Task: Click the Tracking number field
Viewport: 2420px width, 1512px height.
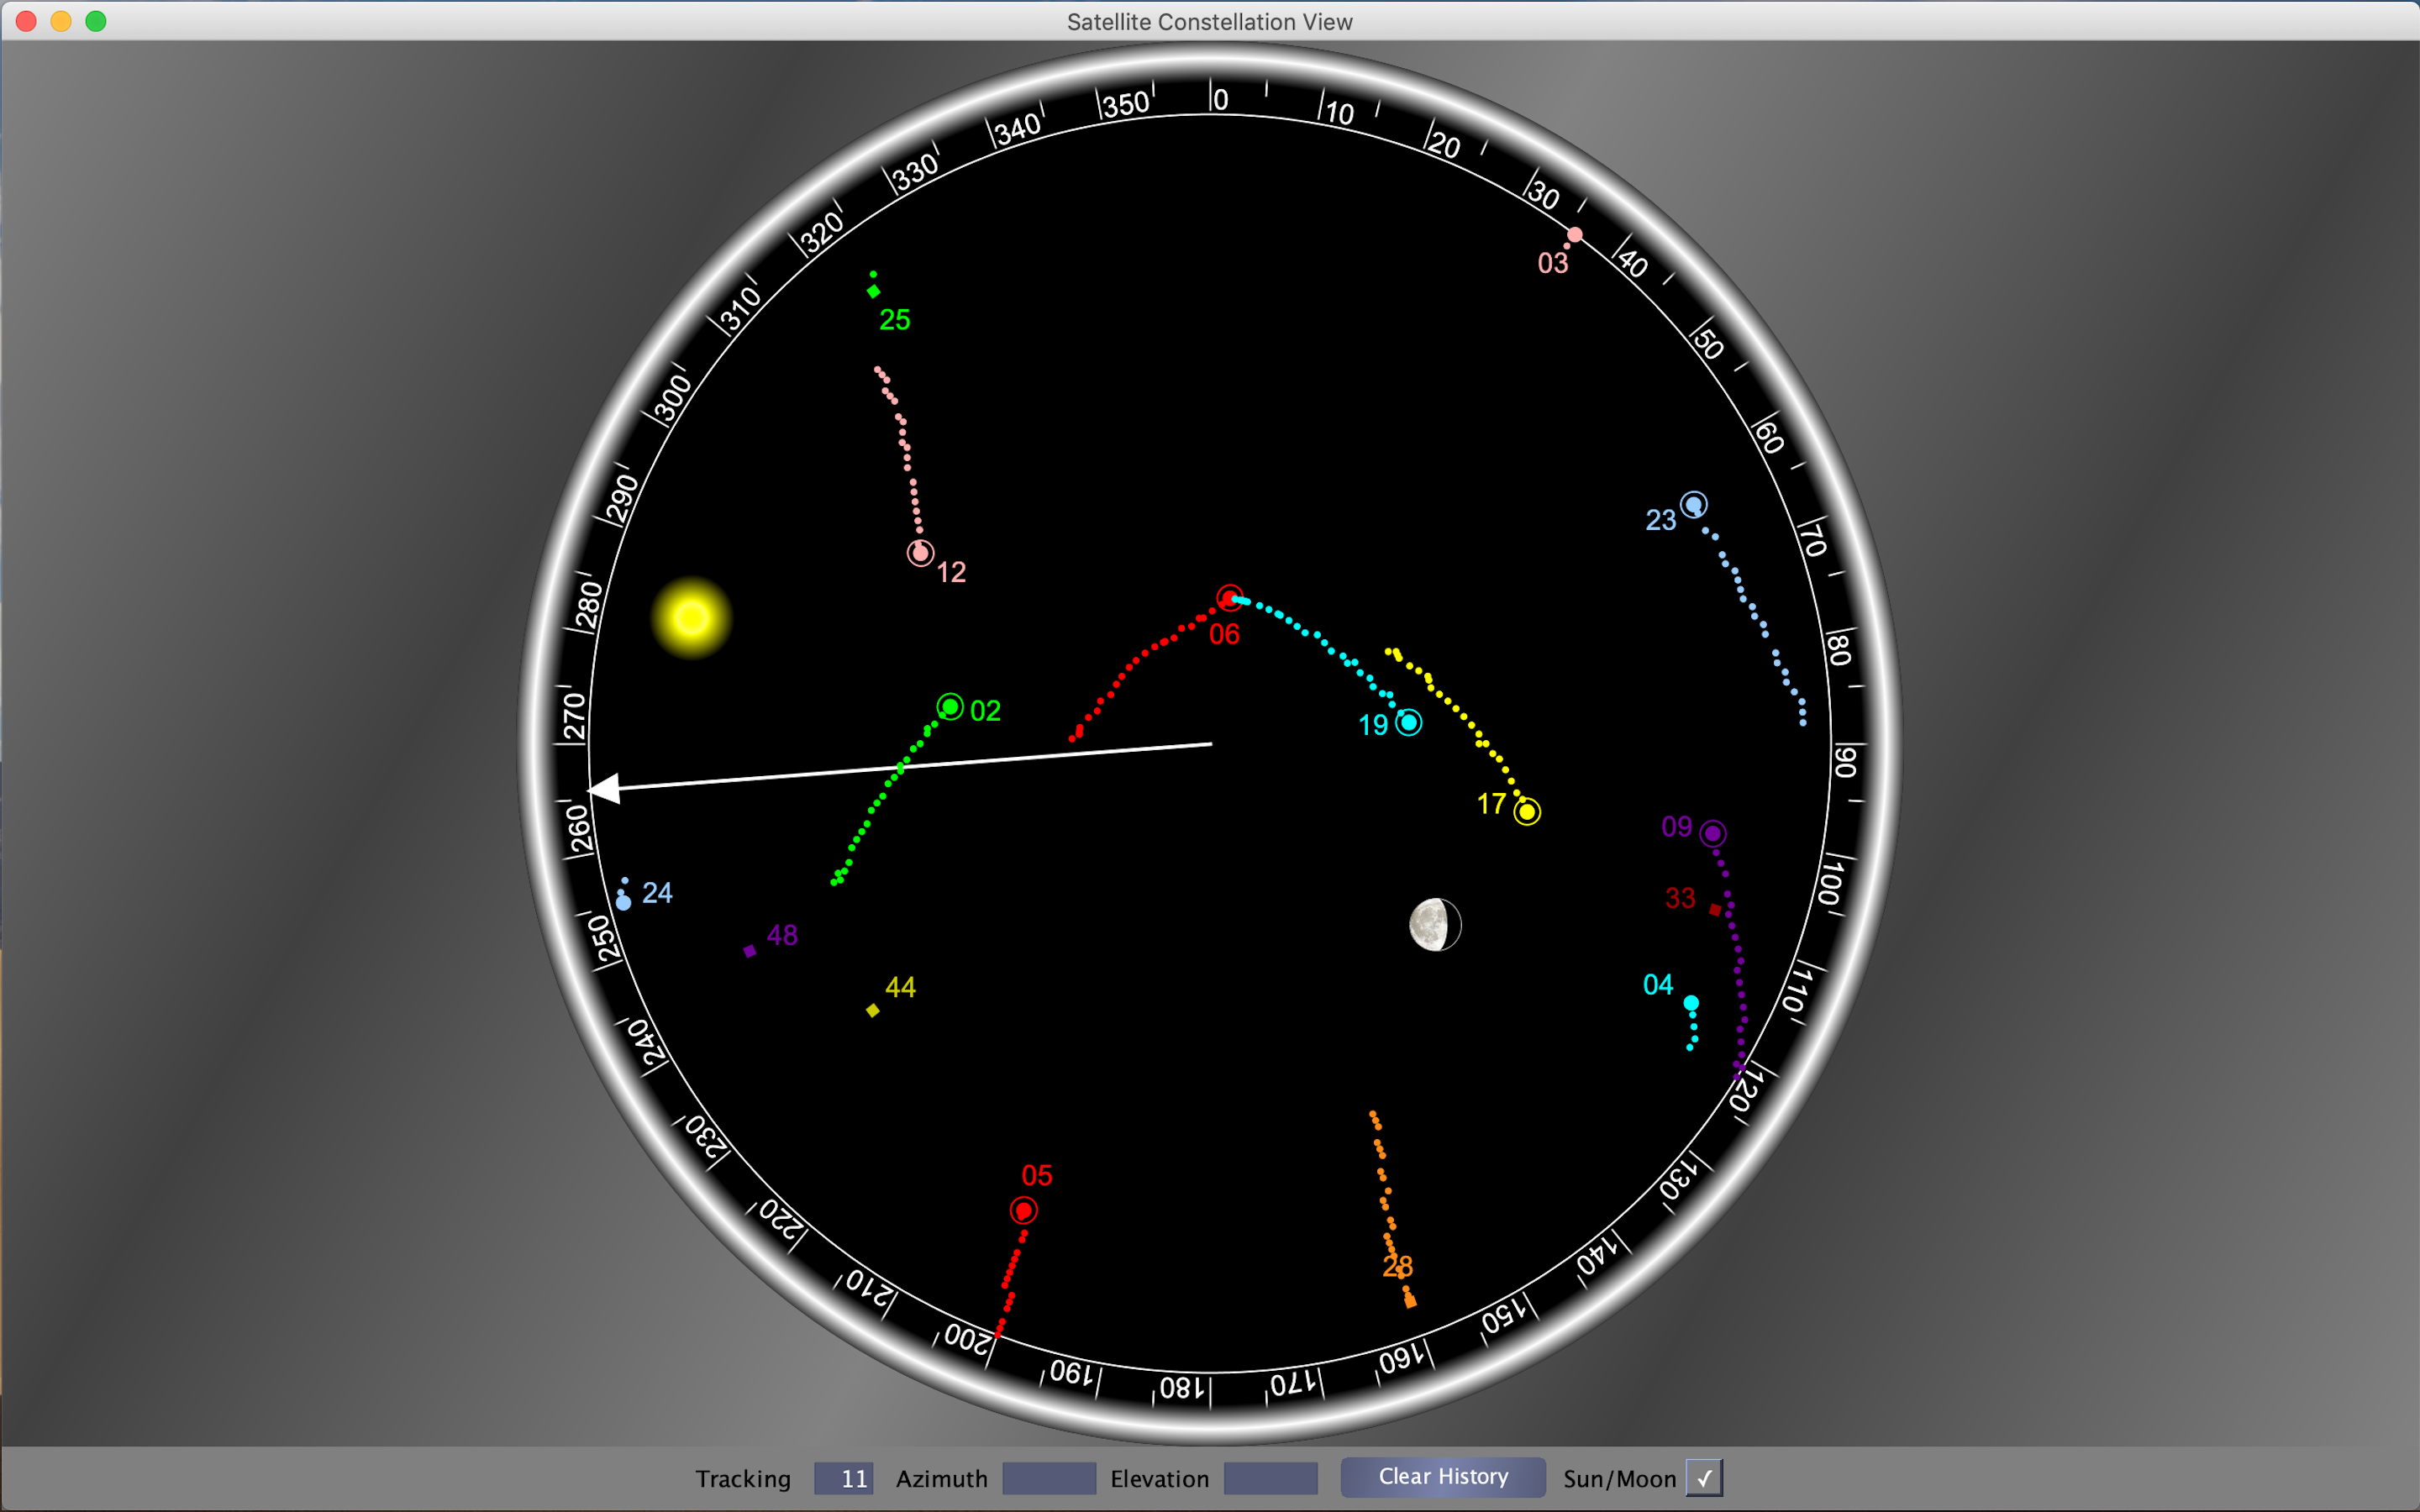Action: click(x=843, y=1478)
